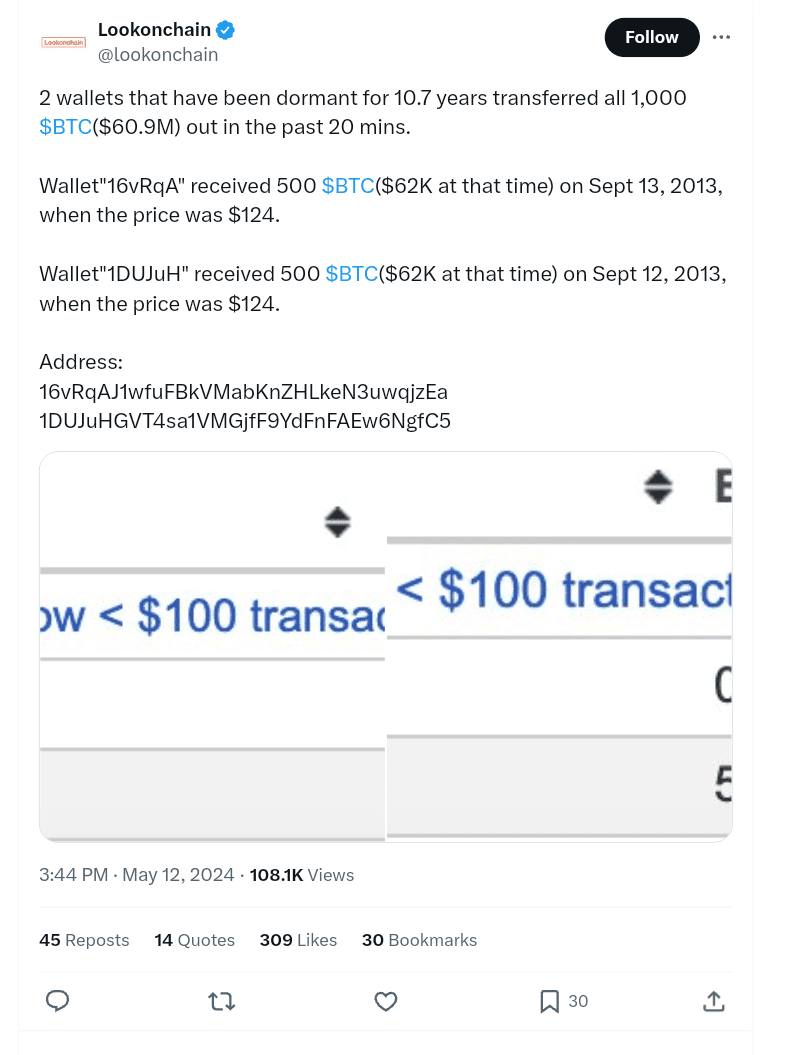Click $BTC cashtag in the 1DUJuH line

(x=352, y=274)
